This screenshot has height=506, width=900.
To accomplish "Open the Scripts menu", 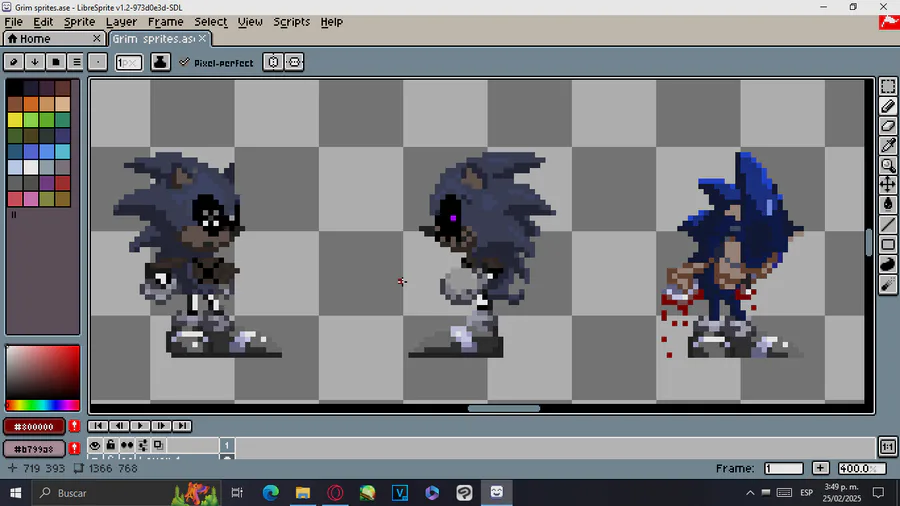I will click(x=292, y=22).
